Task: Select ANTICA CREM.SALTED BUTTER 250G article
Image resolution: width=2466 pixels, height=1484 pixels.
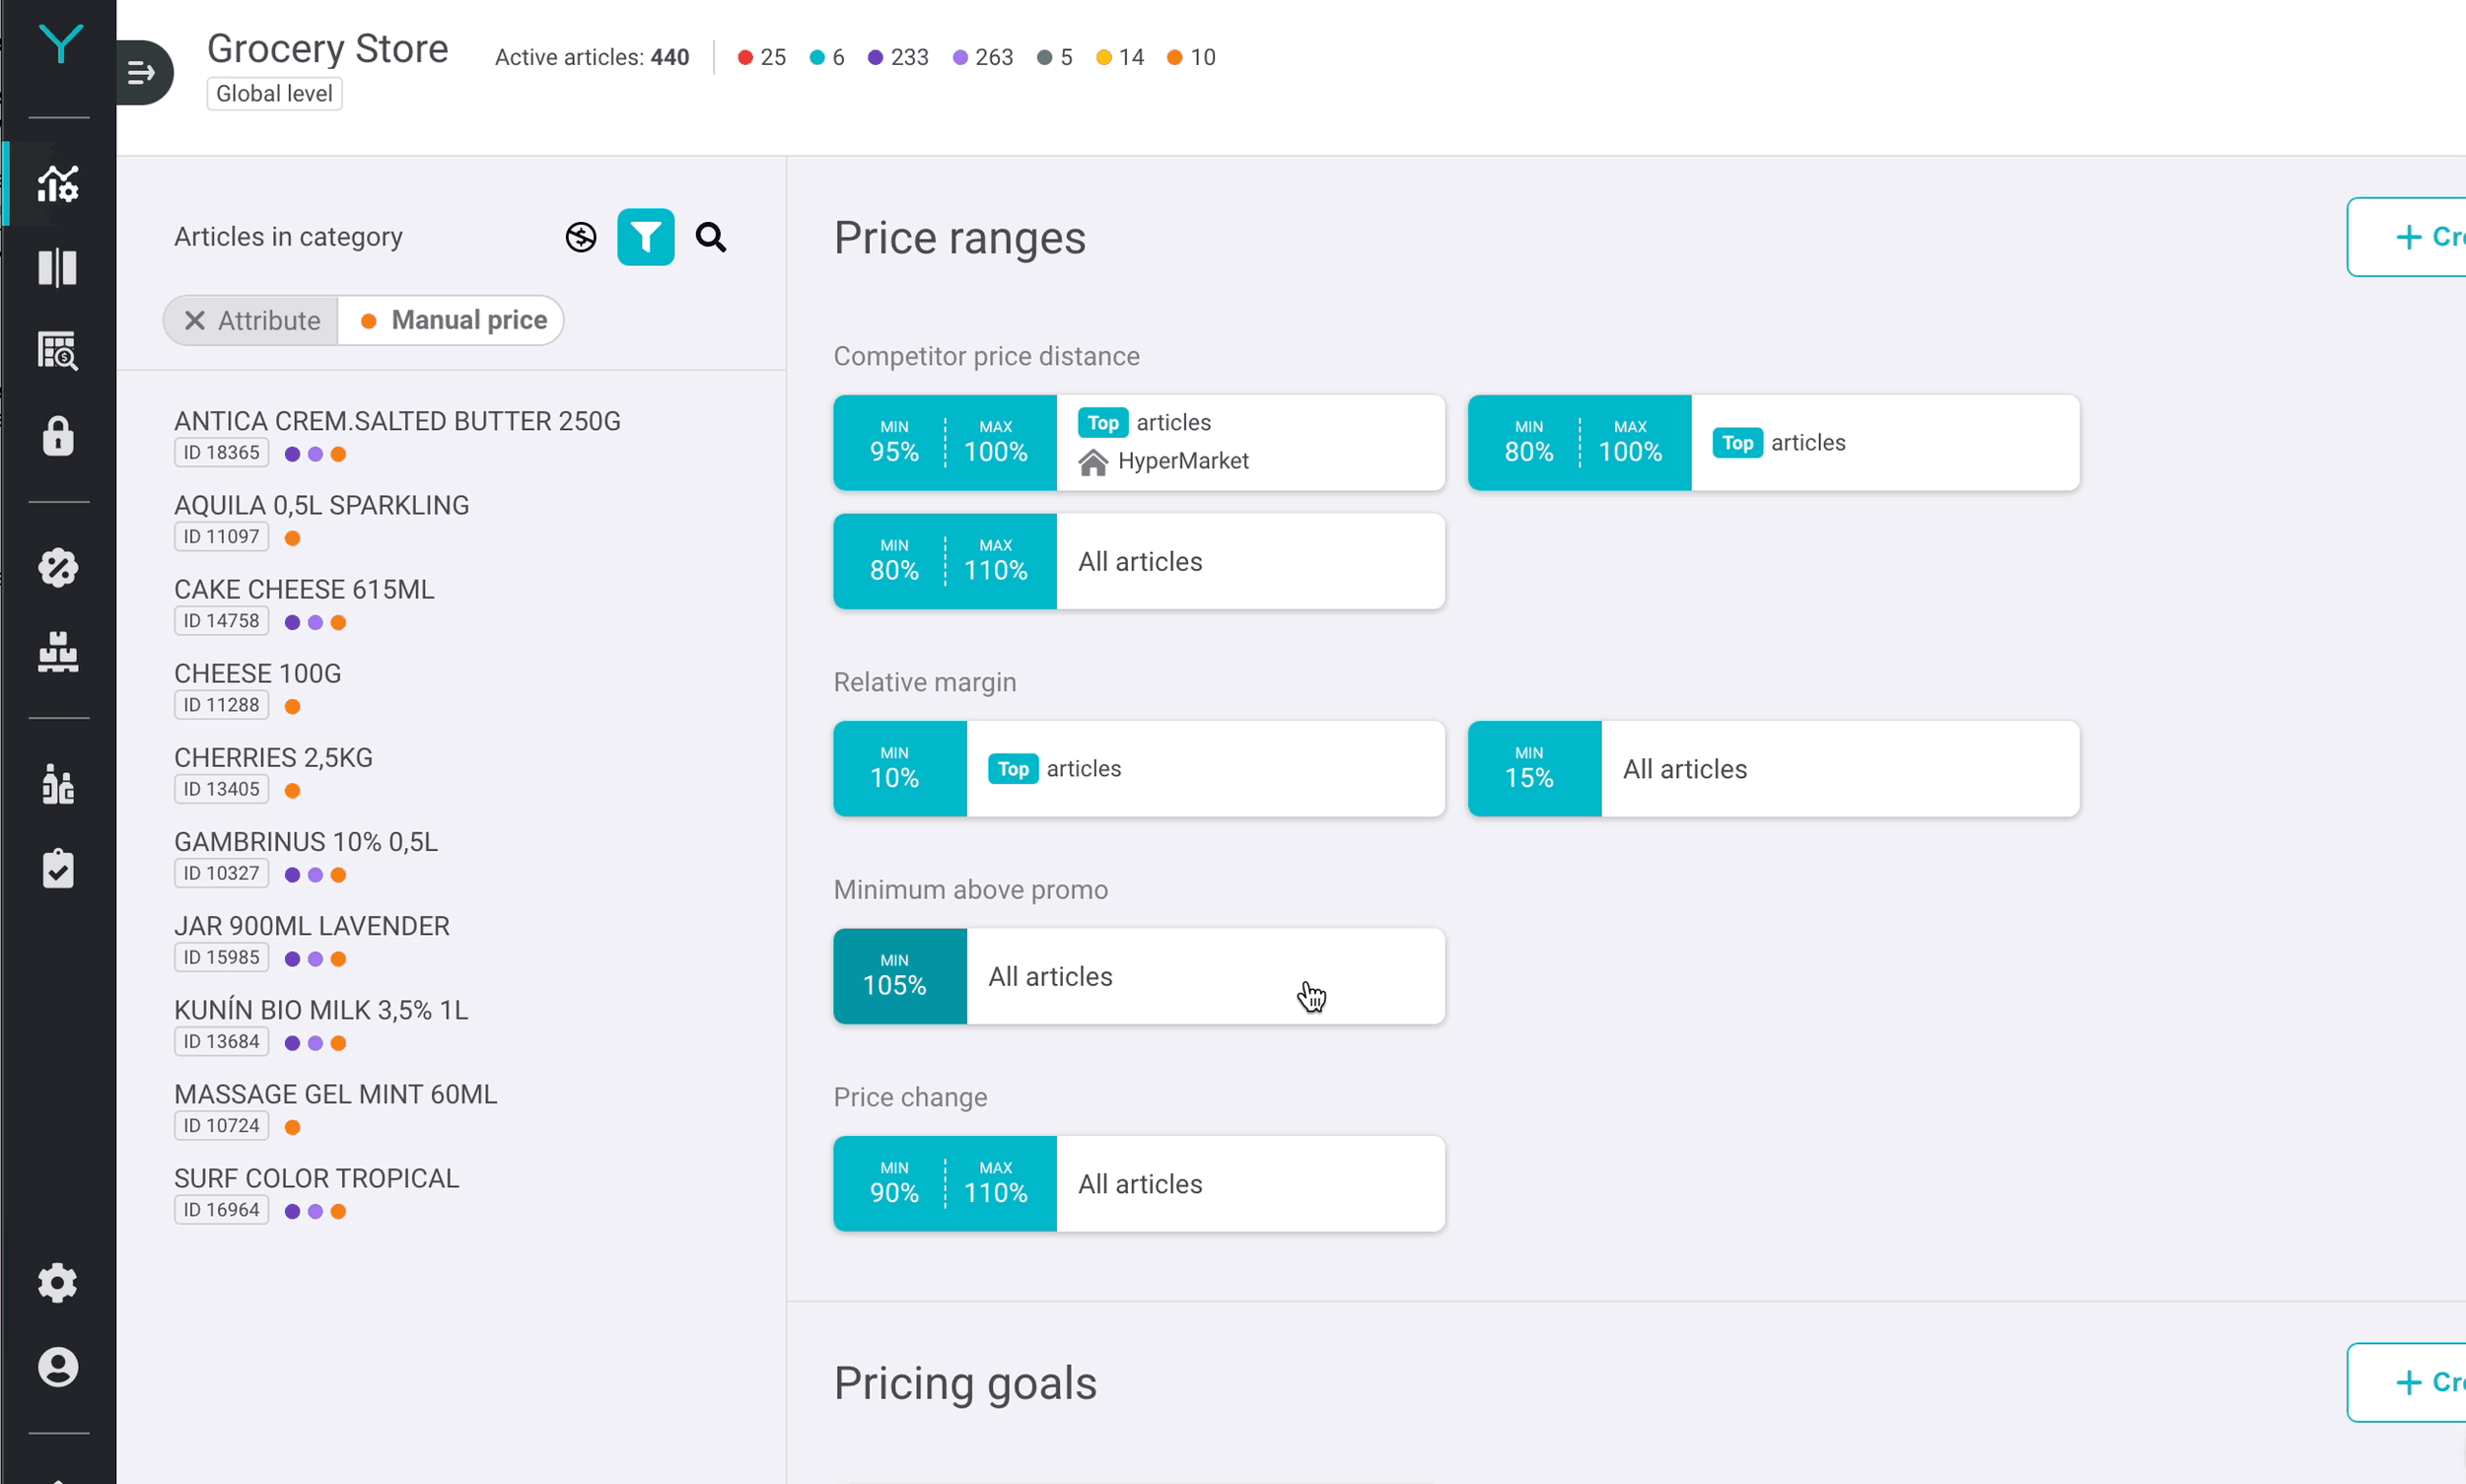Action: point(397,421)
